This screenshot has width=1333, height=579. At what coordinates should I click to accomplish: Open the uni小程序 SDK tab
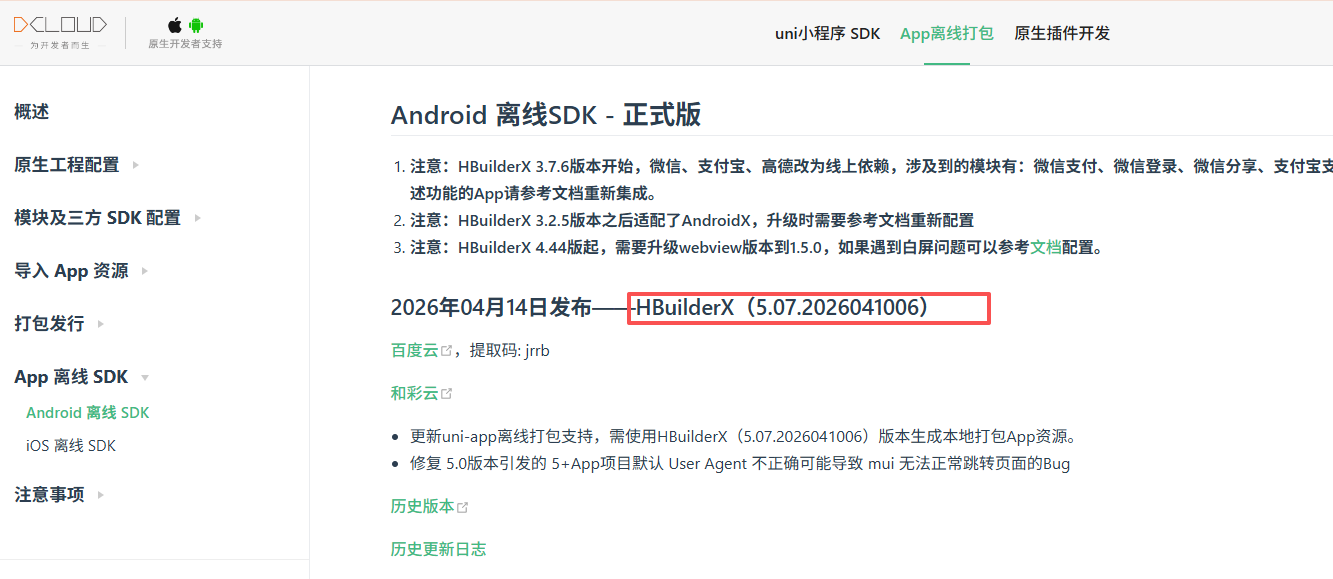coord(828,33)
